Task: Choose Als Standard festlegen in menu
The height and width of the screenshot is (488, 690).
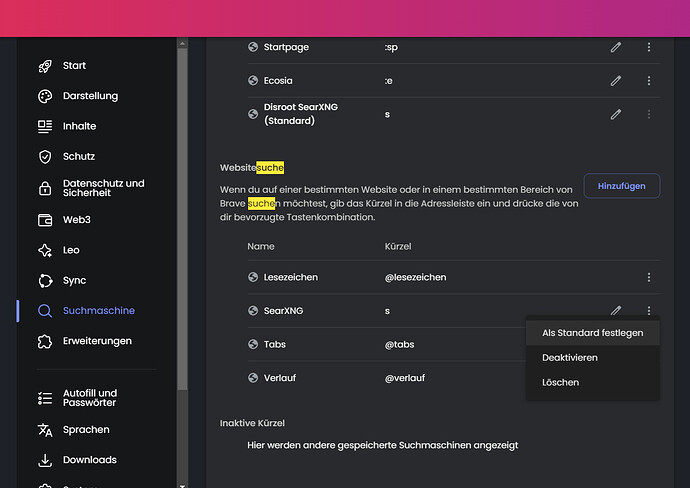Action: pos(592,333)
